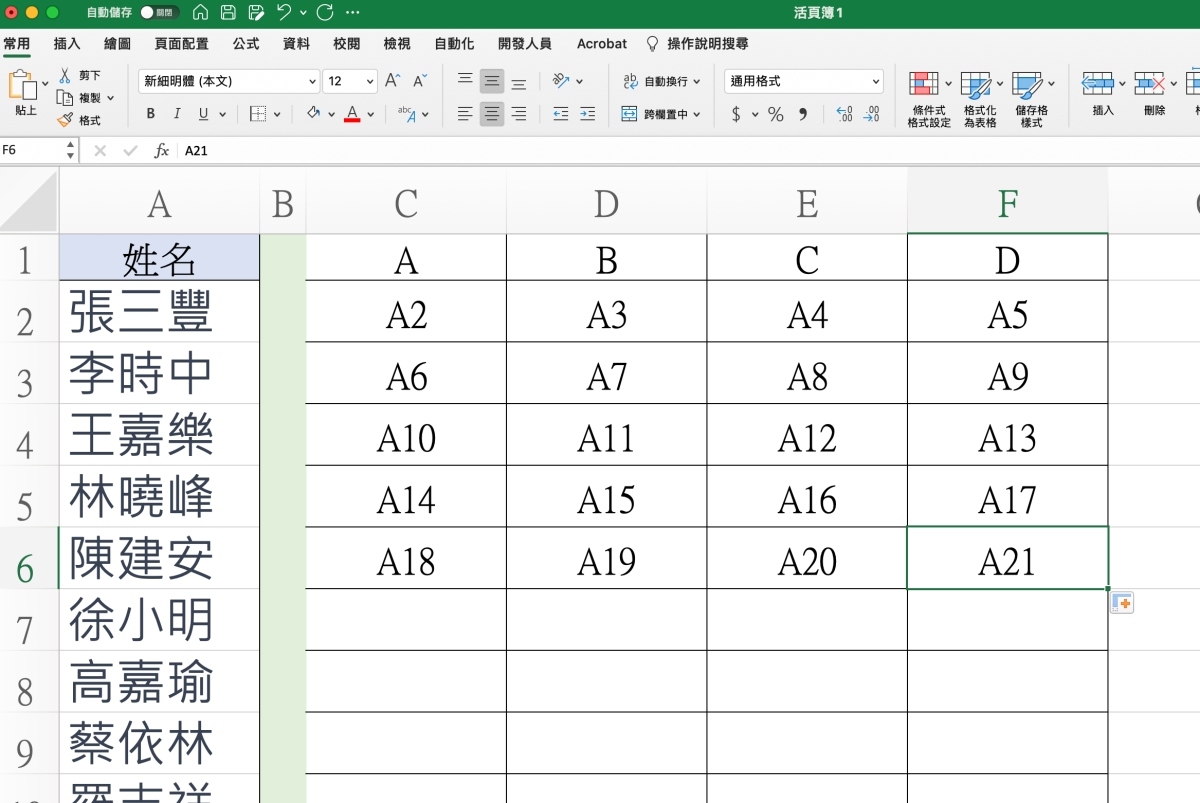Switch to the 資料 (Data) tab

click(297, 44)
